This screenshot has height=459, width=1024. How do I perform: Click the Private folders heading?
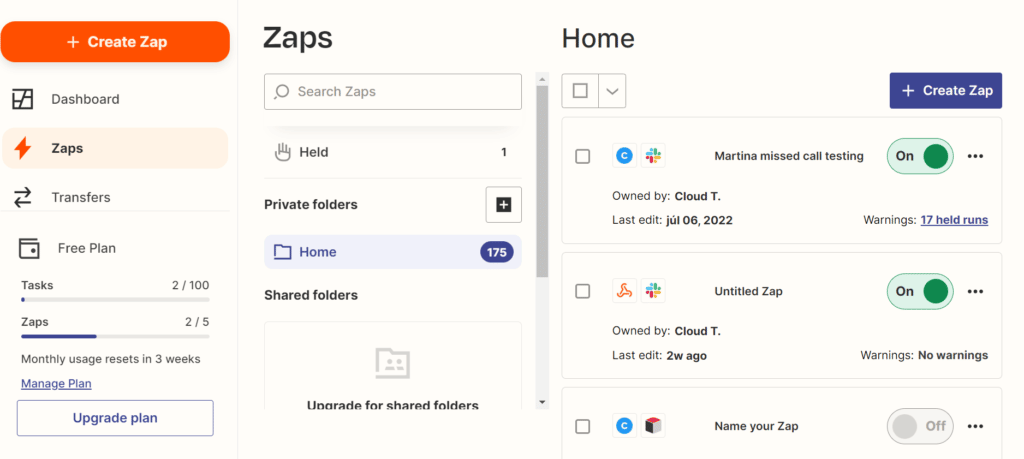pos(311,204)
